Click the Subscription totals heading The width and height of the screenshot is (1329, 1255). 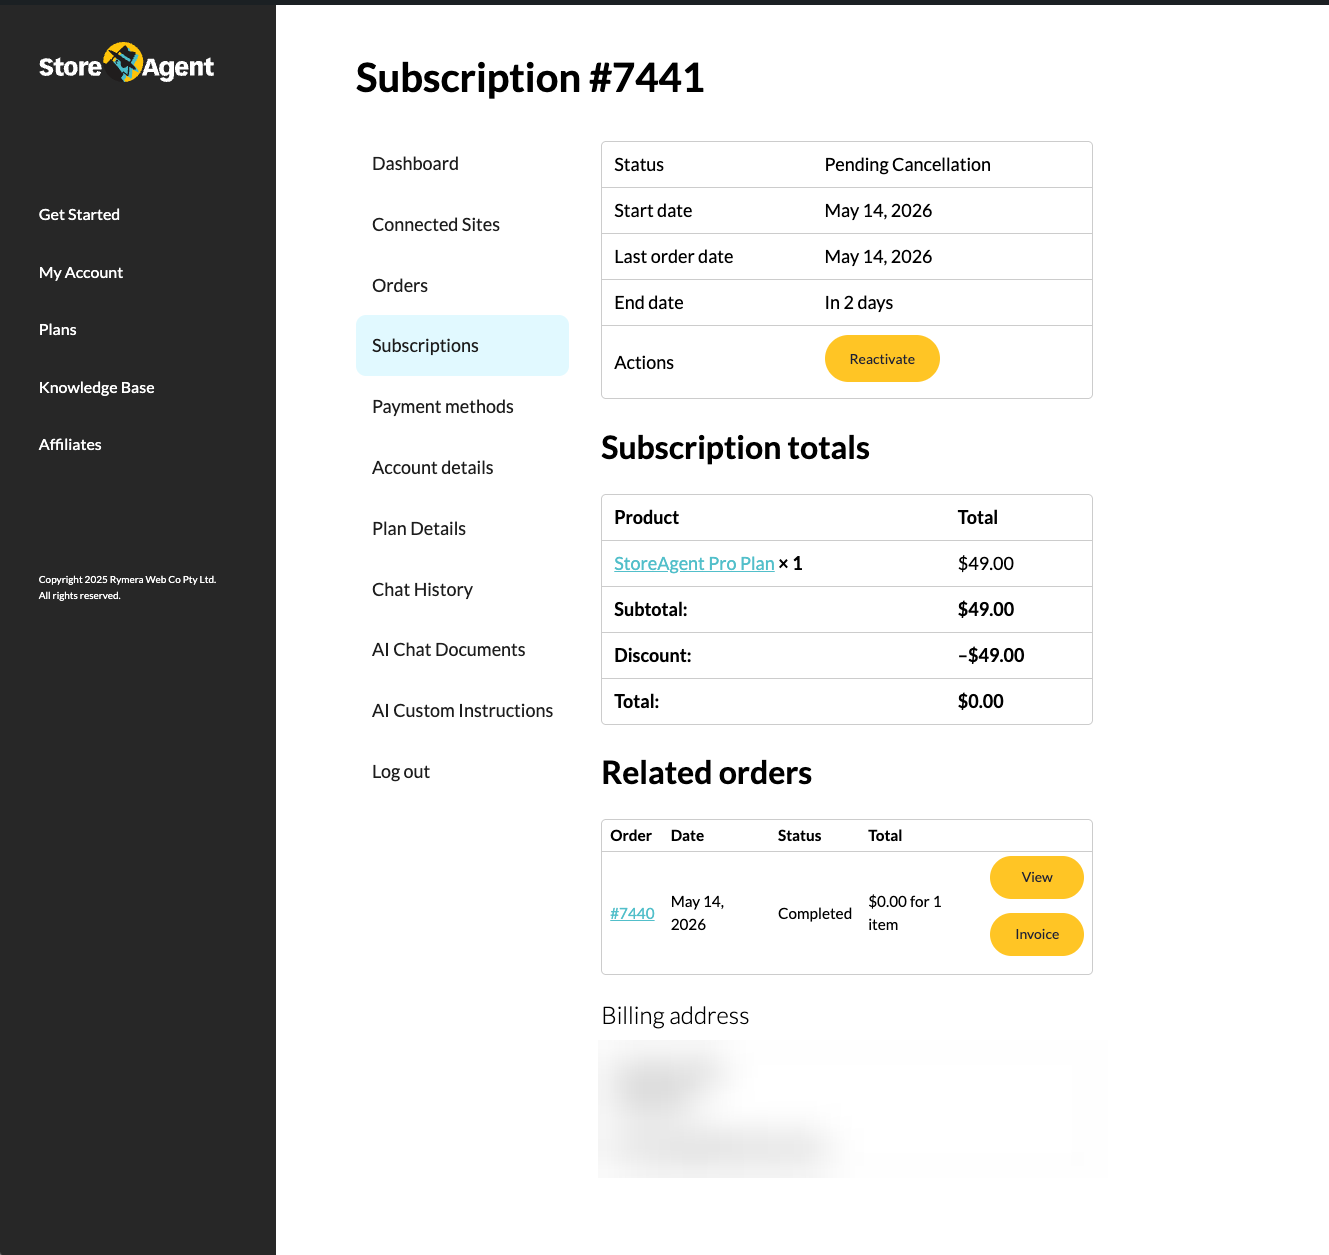[x=736, y=448]
